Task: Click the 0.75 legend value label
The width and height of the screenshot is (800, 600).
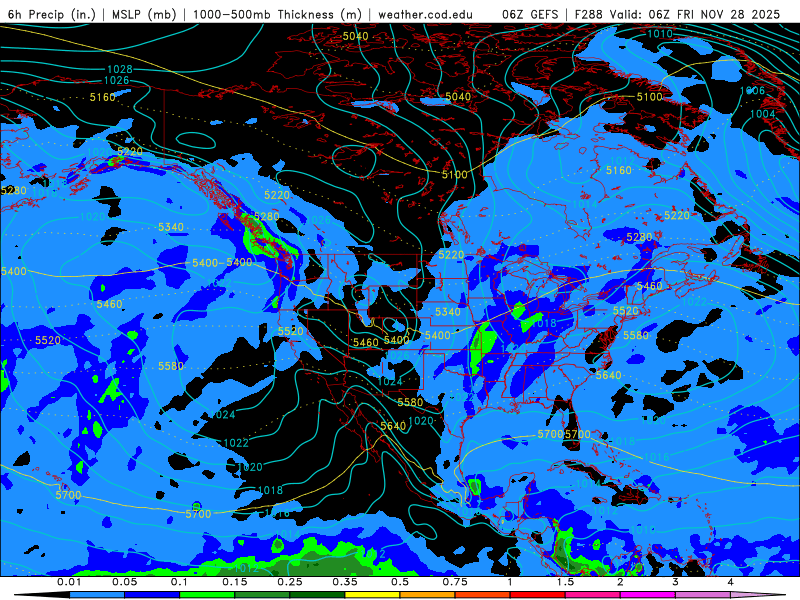Action: coord(455,582)
